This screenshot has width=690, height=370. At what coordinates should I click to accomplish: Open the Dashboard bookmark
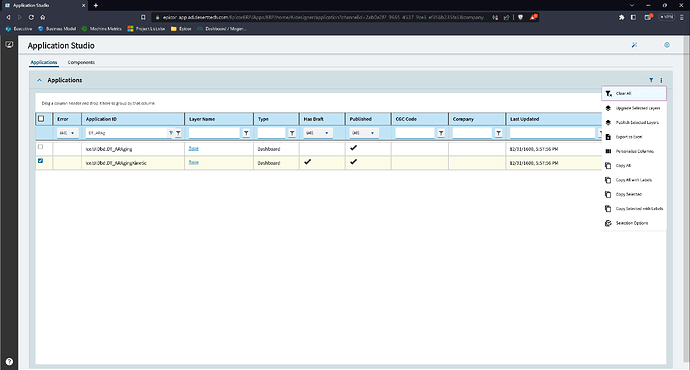tap(222, 29)
